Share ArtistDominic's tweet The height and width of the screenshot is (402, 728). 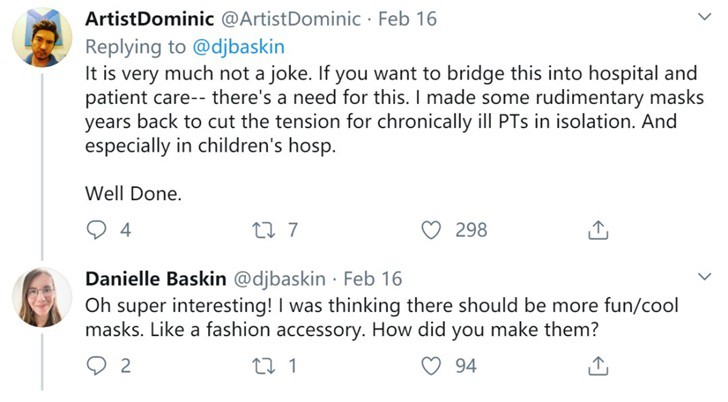coord(597,230)
